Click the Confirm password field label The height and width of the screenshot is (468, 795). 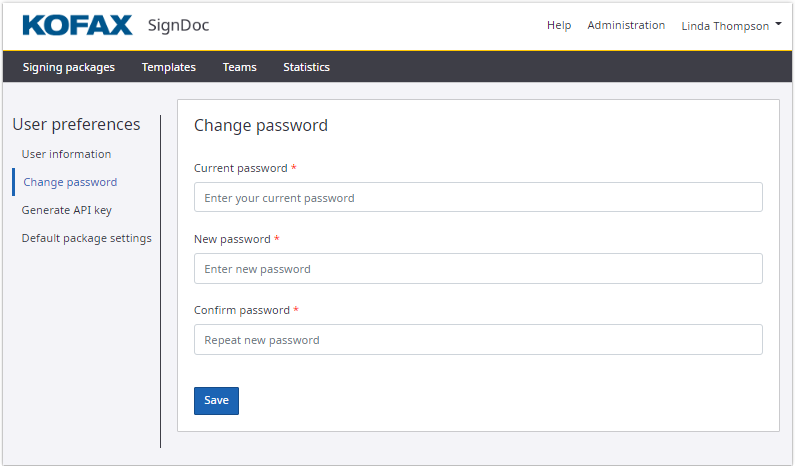pos(241,310)
